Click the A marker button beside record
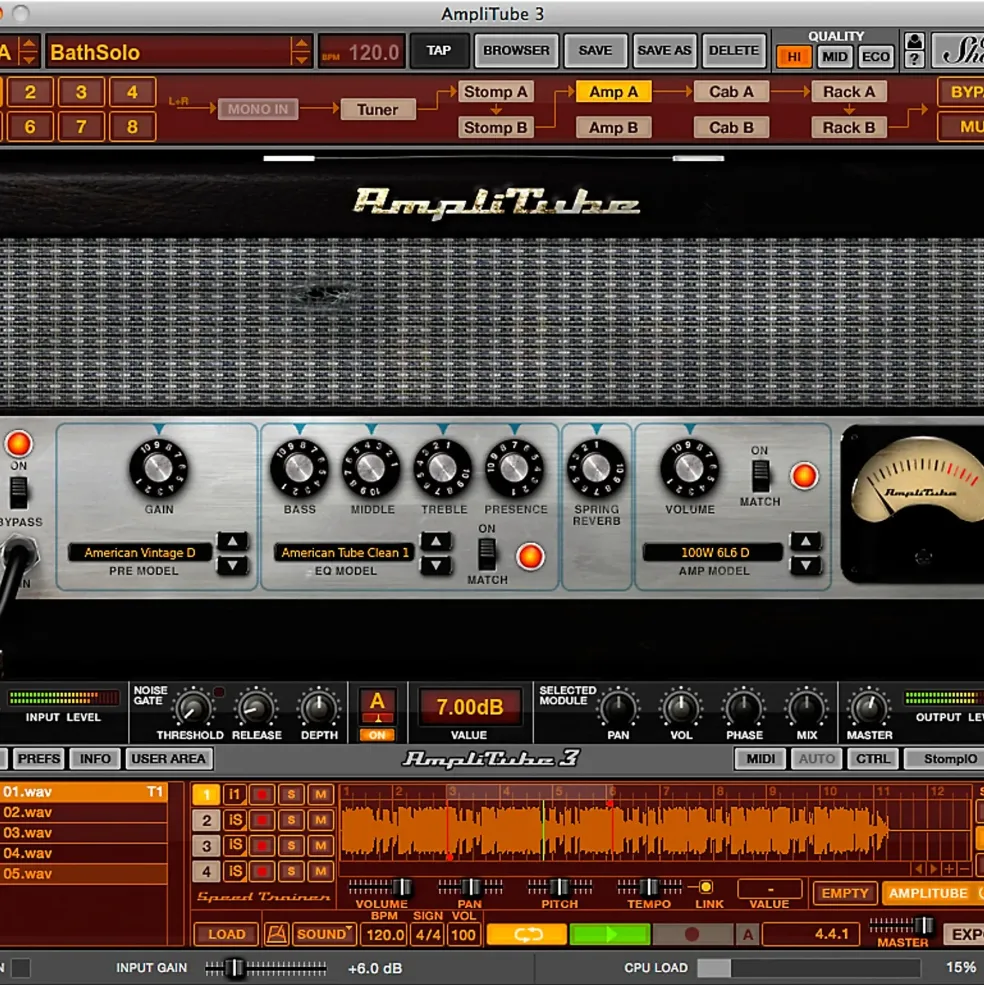Screen dimensions: 984x985 point(748,934)
